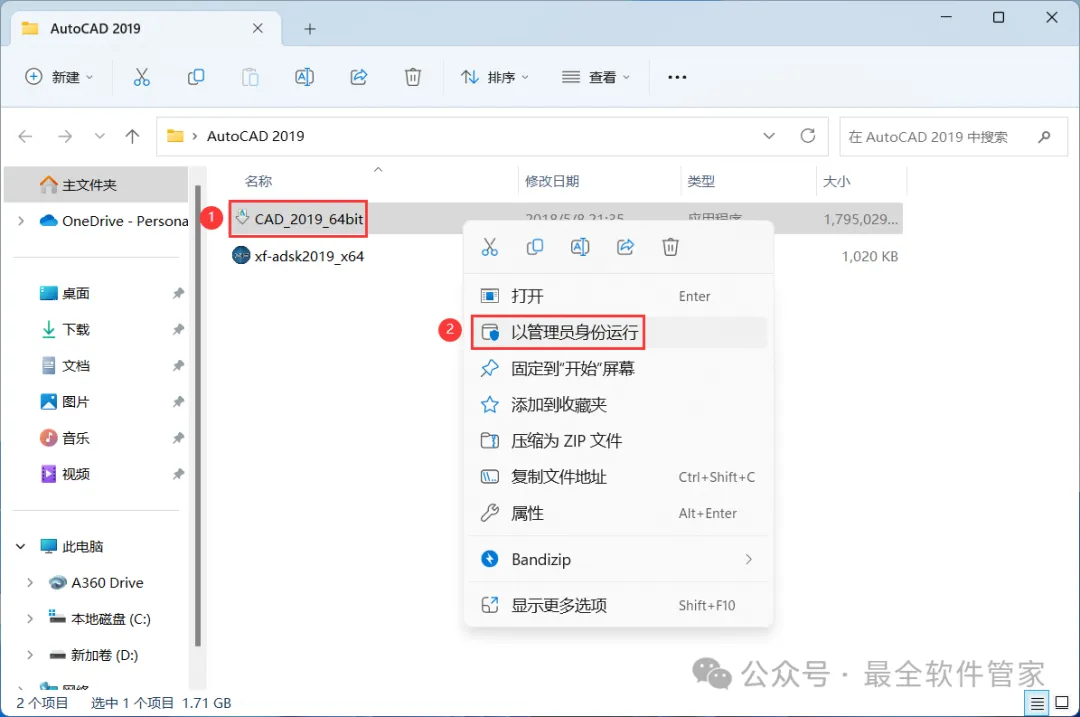Click the pin icon beside 音乐

click(178, 438)
